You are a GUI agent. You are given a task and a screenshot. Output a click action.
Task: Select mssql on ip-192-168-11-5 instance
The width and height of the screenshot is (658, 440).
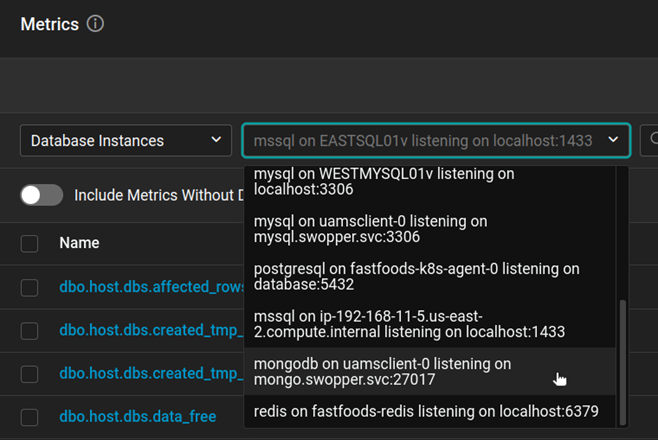(x=410, y=323)
